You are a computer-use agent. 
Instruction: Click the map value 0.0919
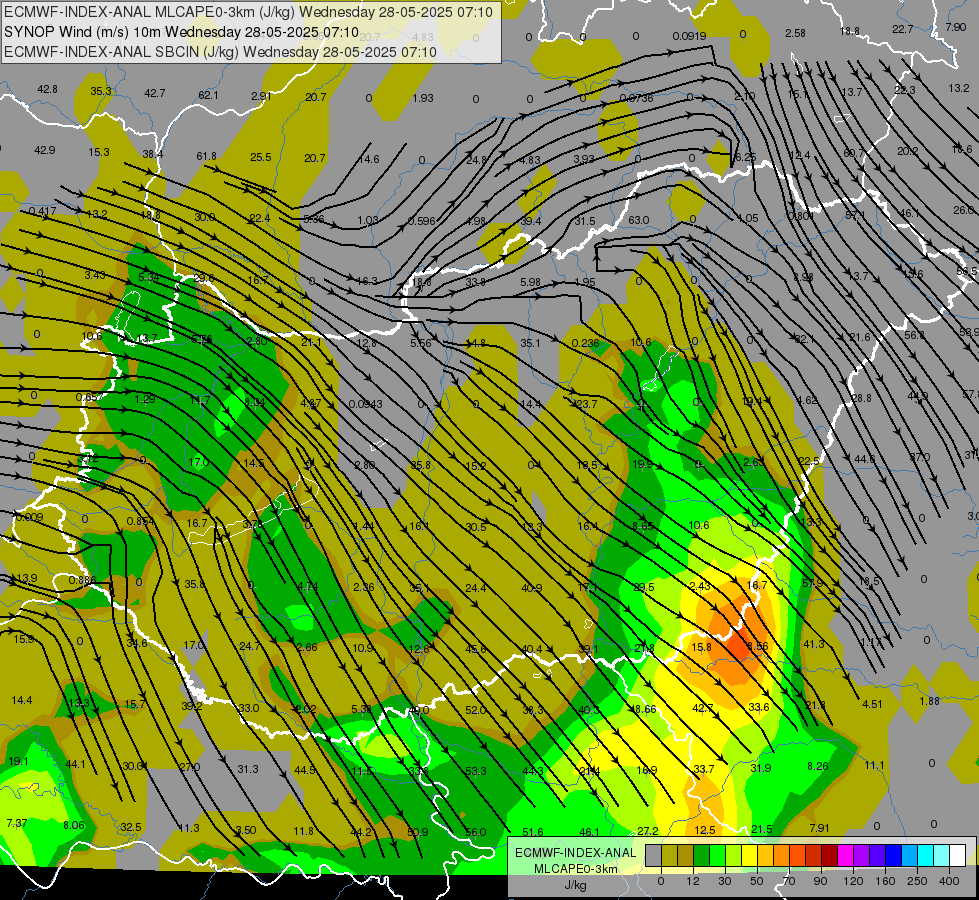[x=689, y=36]
